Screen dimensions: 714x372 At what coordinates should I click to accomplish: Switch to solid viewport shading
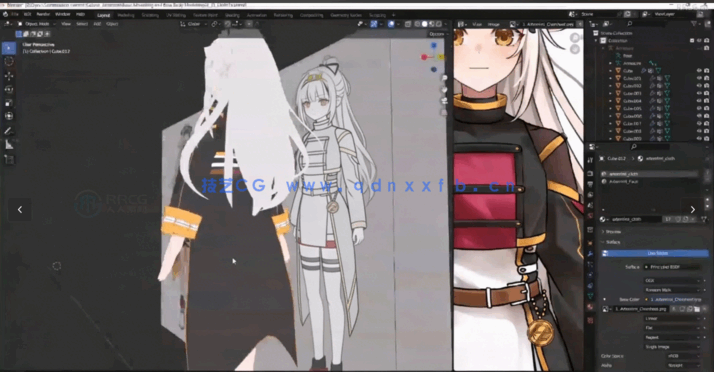(424, 24)
